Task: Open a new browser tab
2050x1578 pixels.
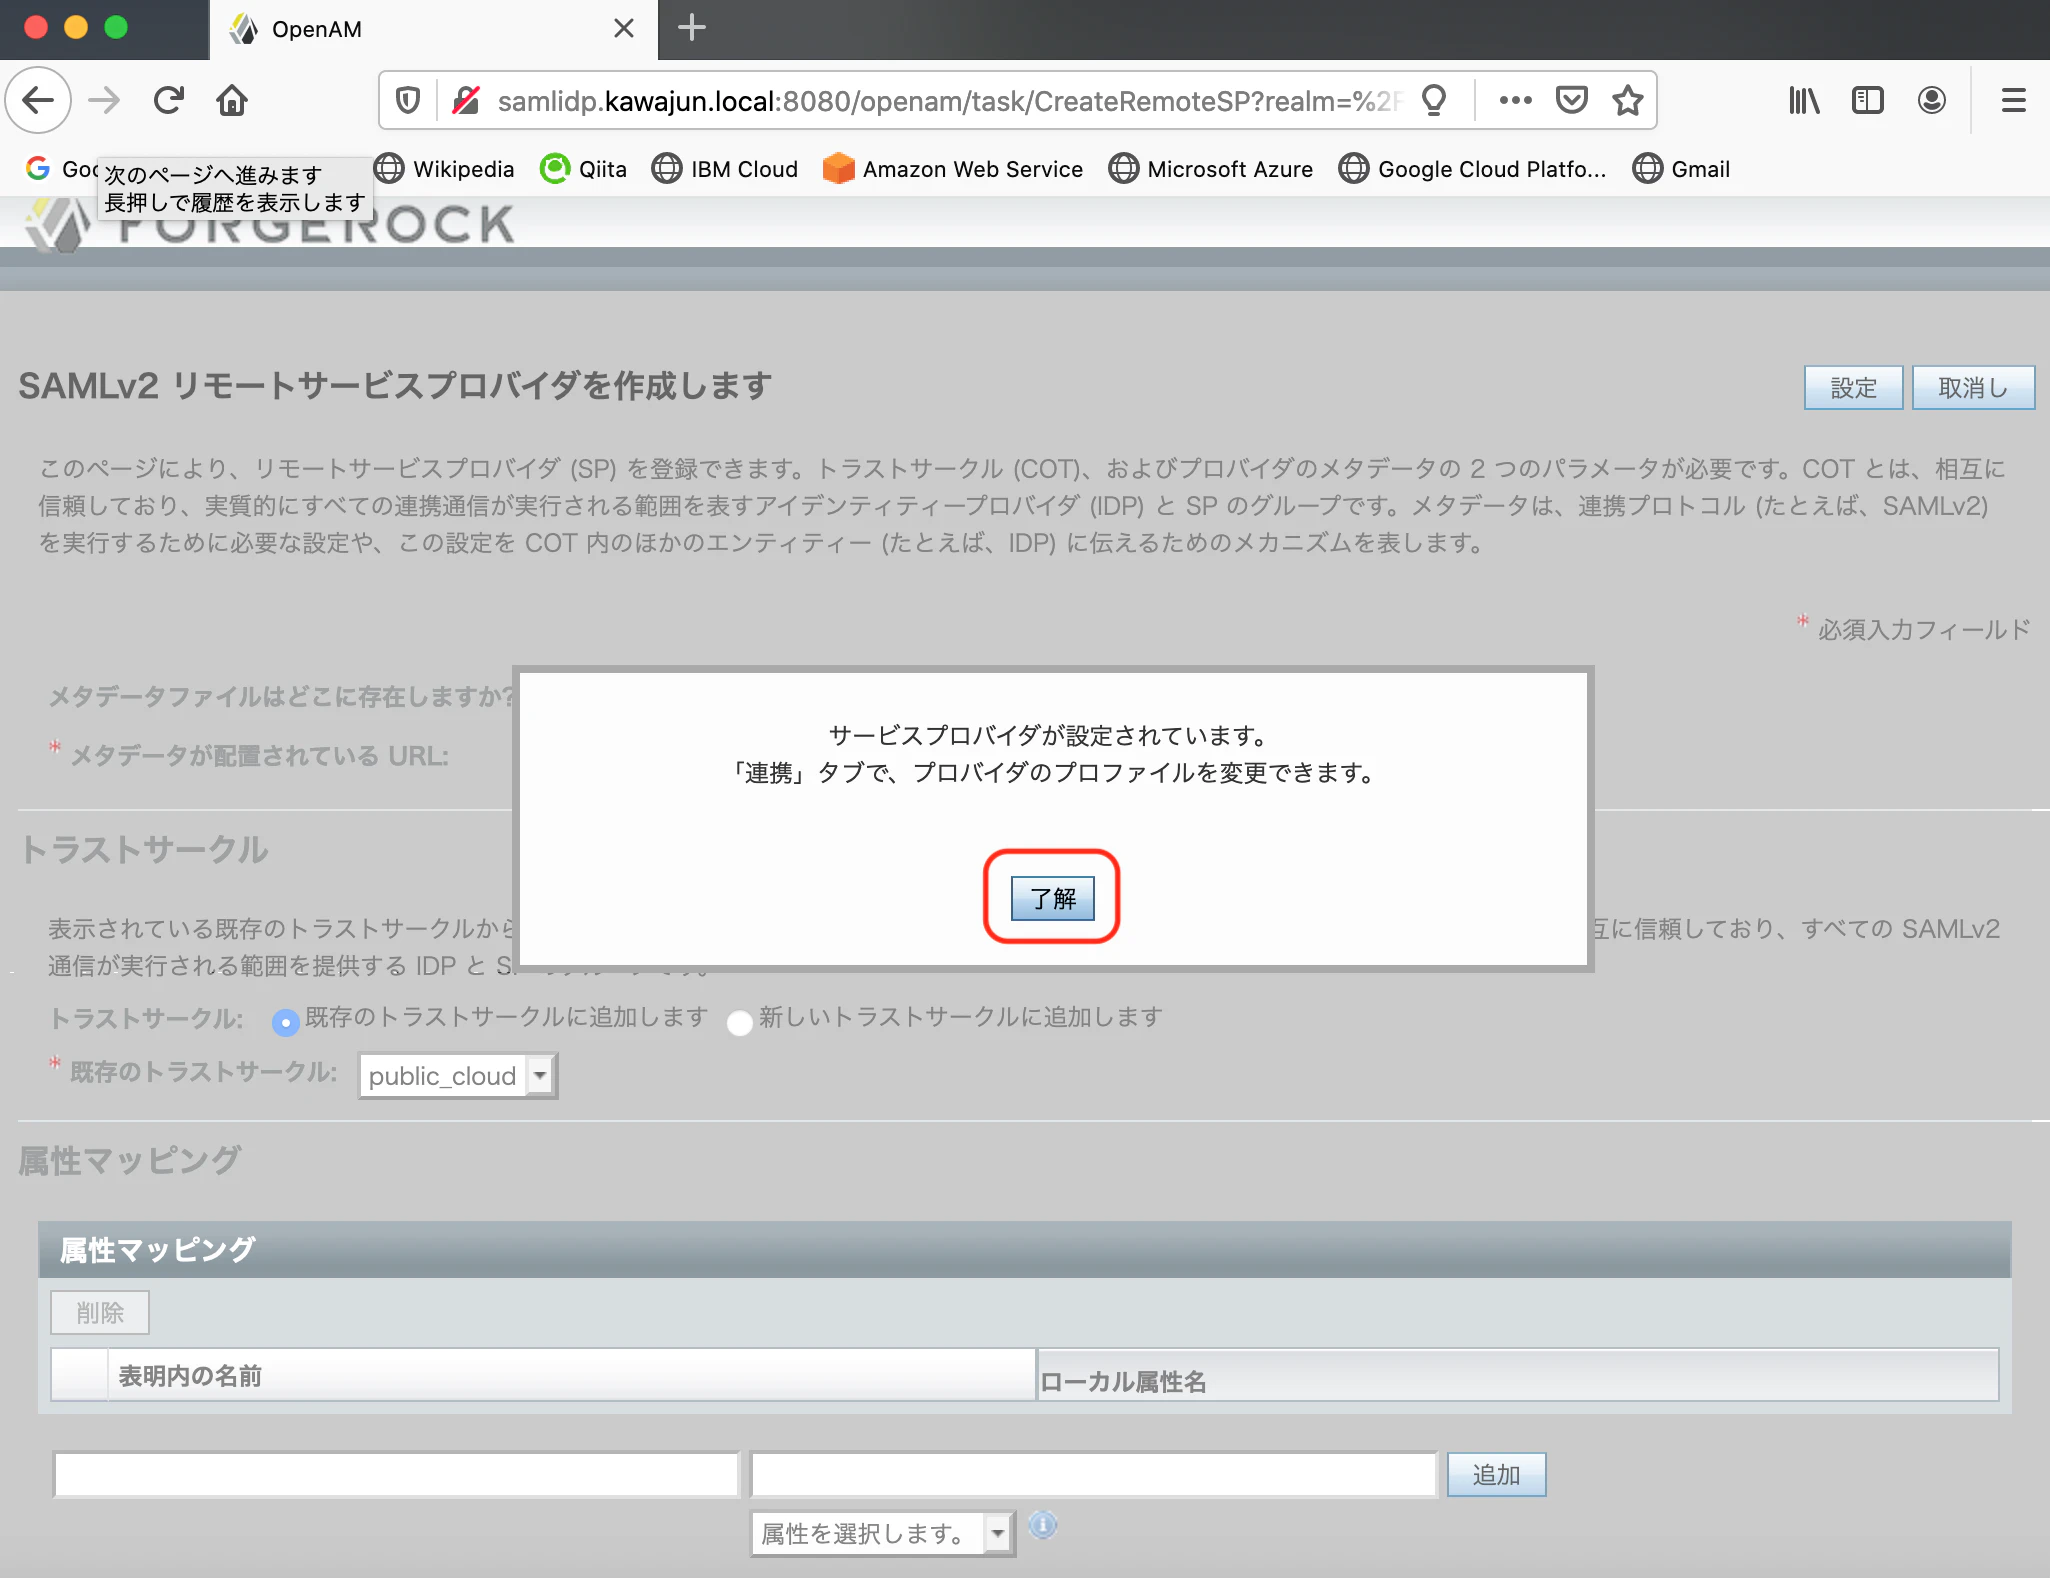Action: coord(692,28)
